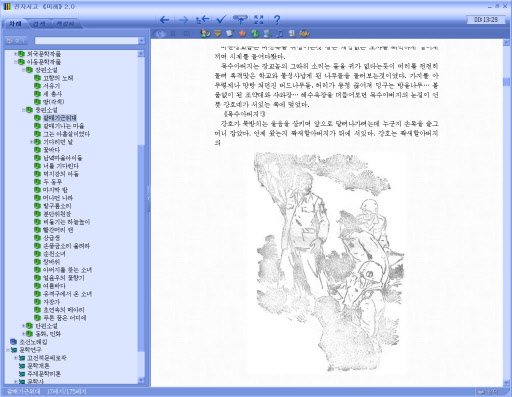Viewport: 512px width, 397px height.
Task: Click the second greyed page-view icon after globe
Action: 187,34
